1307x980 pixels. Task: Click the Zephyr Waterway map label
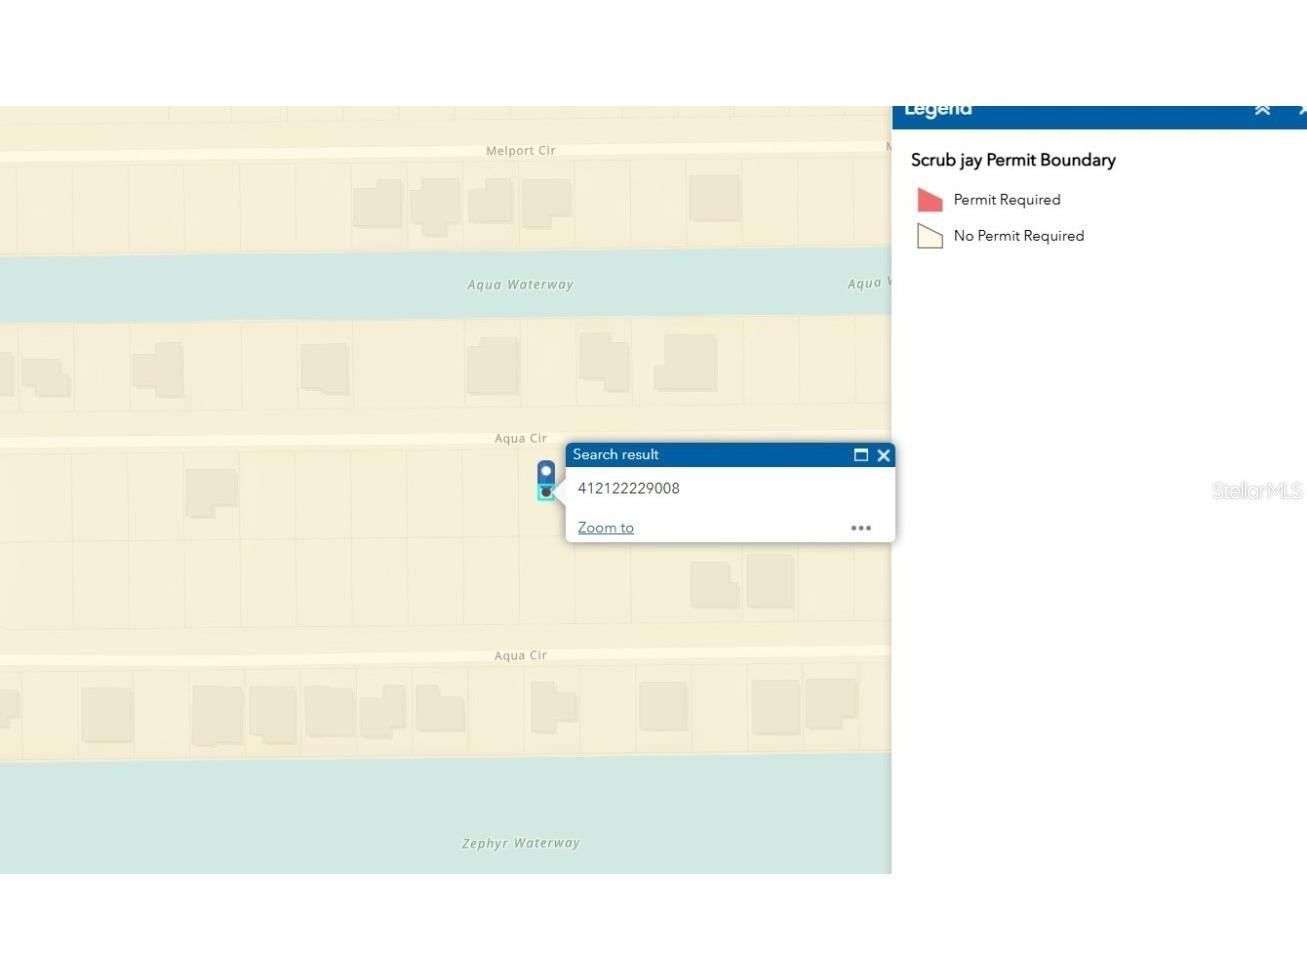(x=520, y=843)
